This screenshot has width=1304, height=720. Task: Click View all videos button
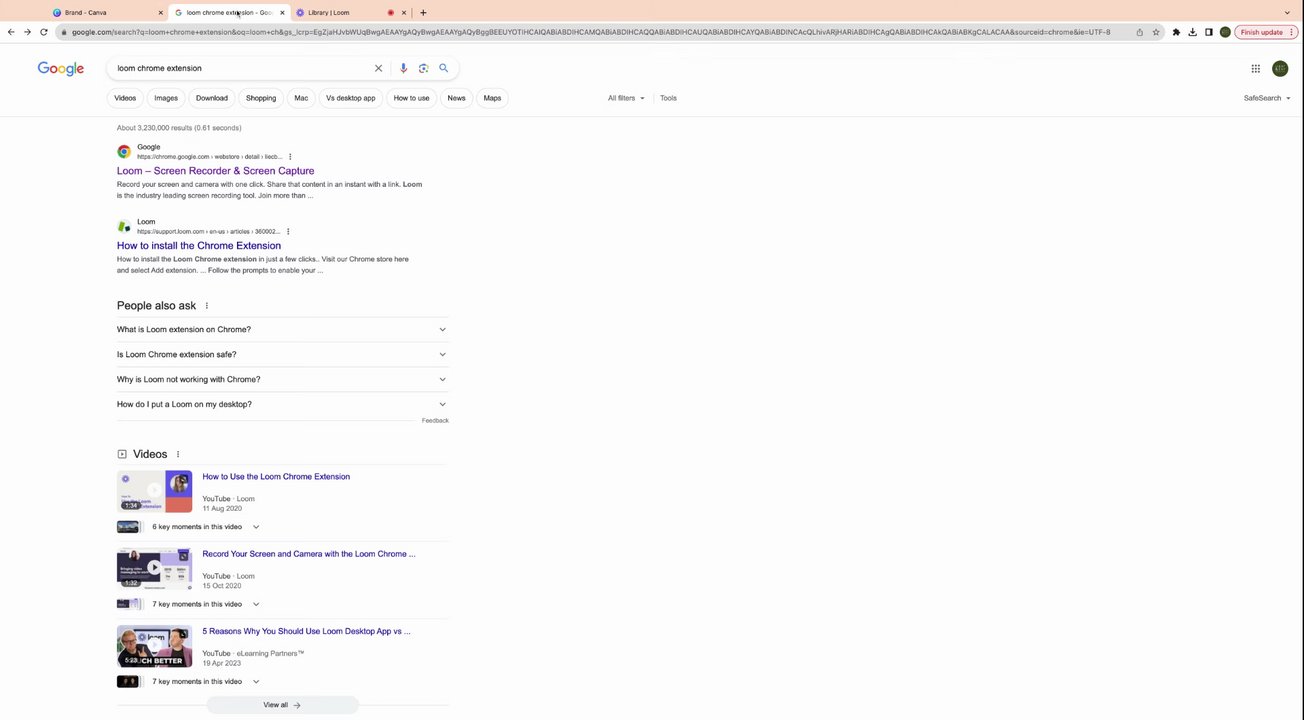[282, 705]
